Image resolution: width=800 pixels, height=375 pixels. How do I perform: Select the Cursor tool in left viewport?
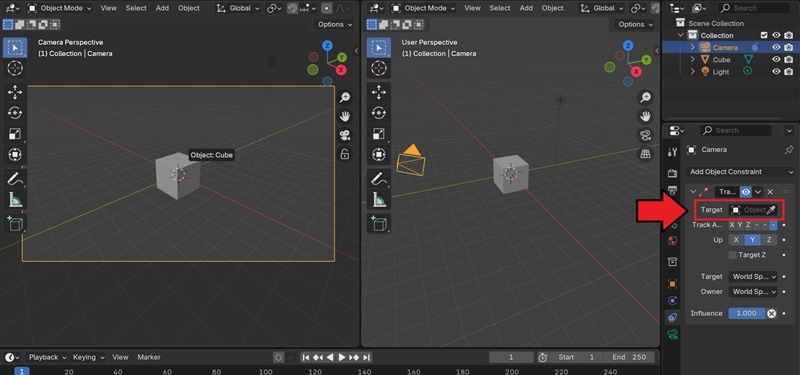click(15, 67)
